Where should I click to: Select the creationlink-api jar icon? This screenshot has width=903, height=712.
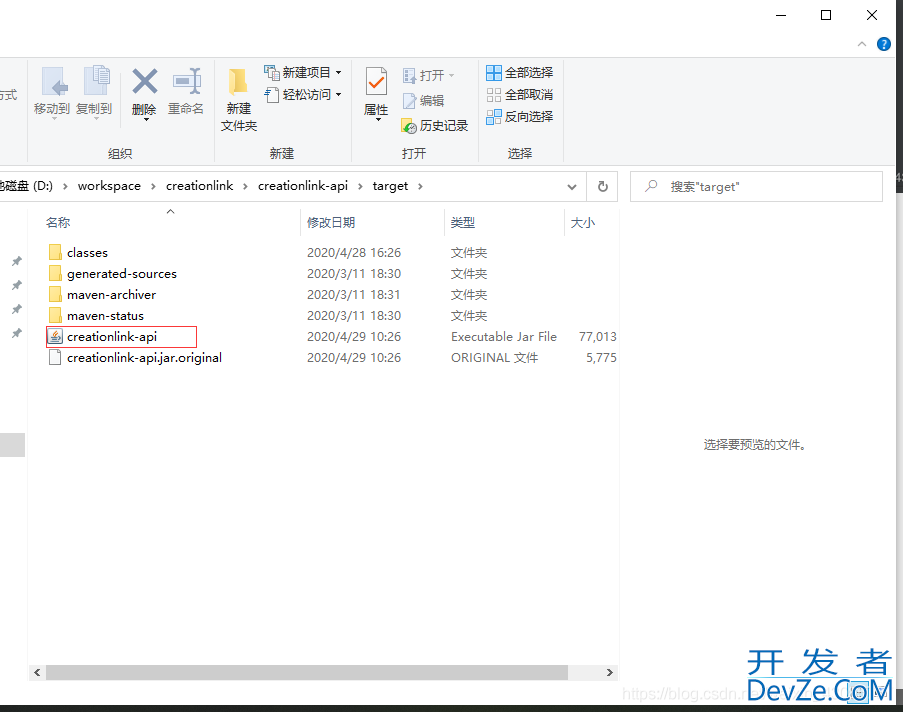[x=55, y=336]
